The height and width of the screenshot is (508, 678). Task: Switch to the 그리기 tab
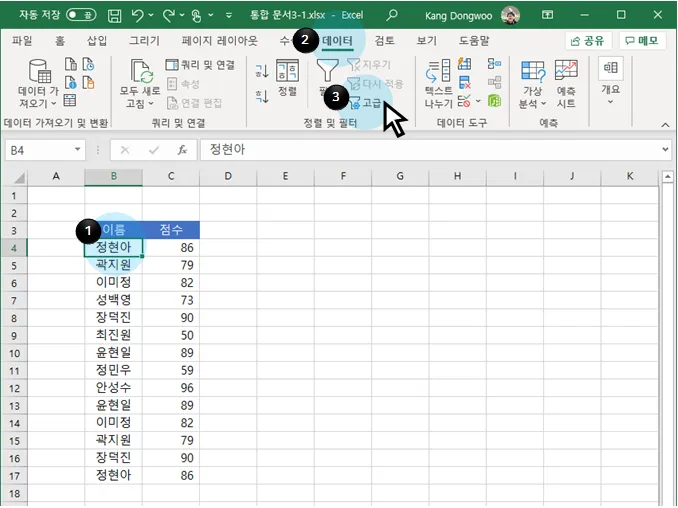[144, 41]
